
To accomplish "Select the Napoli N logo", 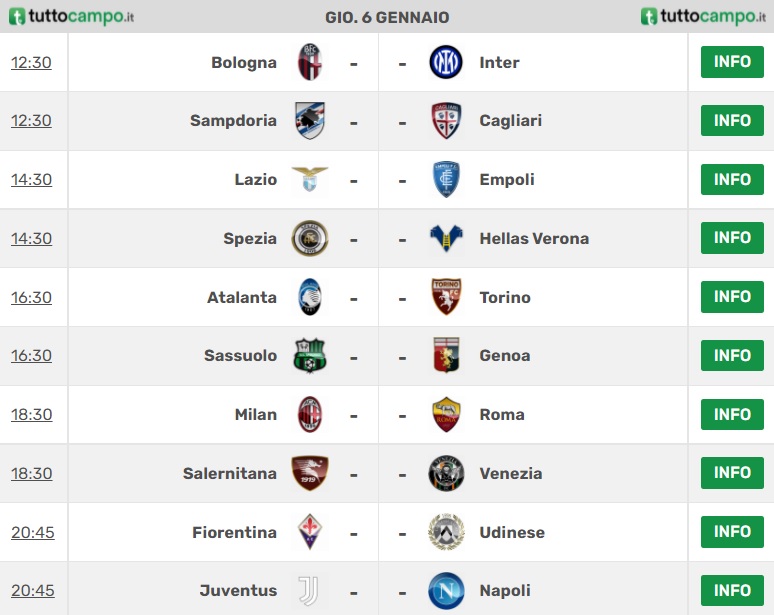I will (x=446, y=590).
